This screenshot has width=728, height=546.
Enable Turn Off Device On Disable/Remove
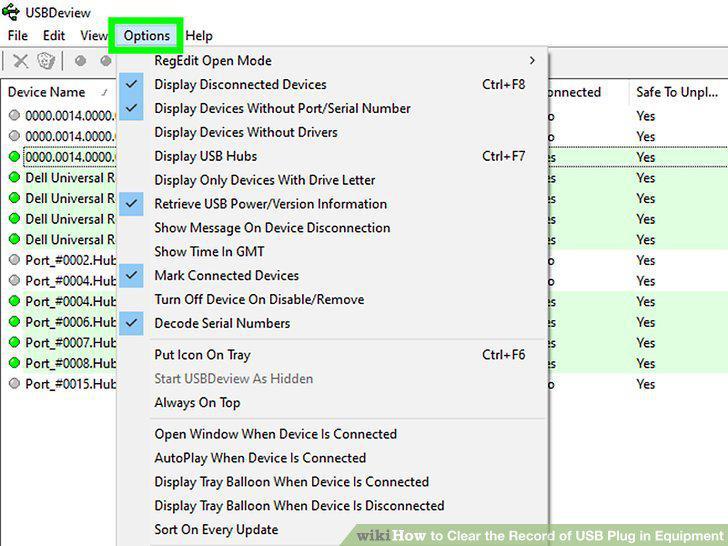coord(332,299)
